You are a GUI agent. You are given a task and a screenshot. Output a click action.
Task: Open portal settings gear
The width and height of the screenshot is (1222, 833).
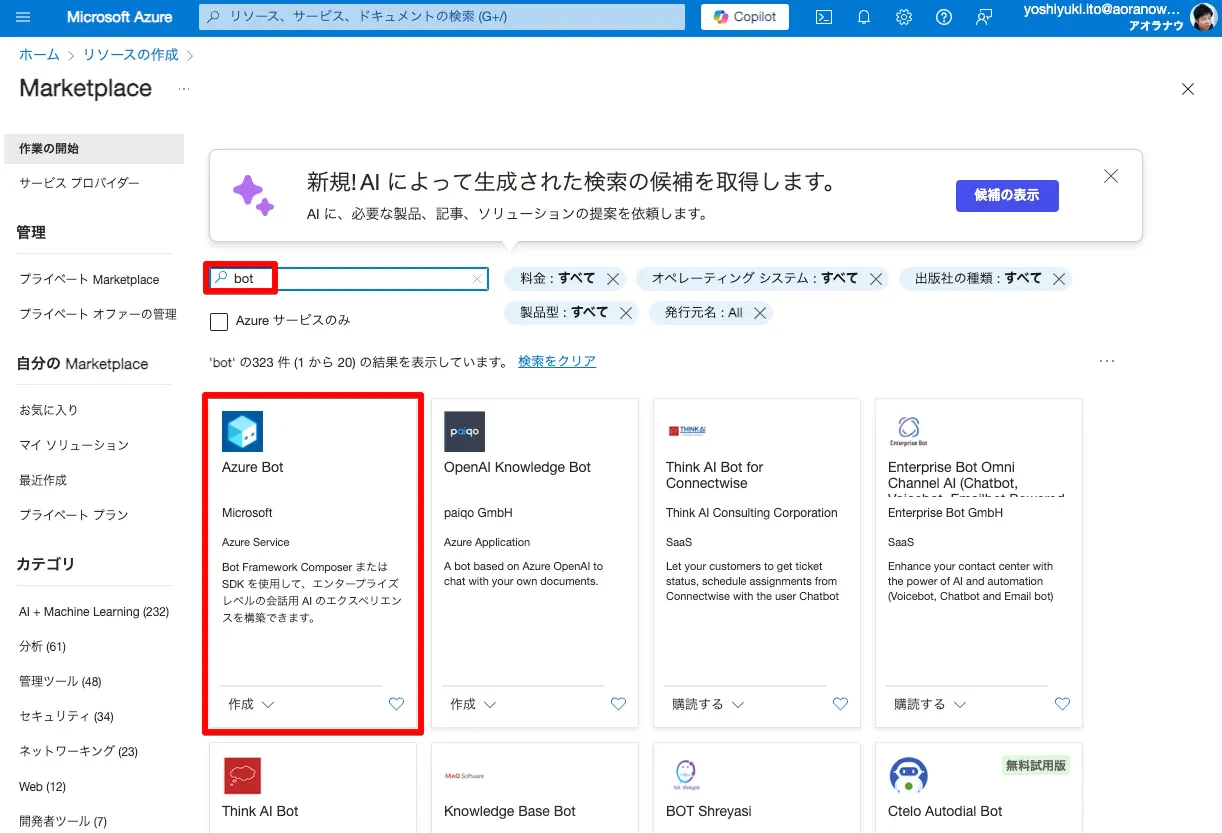click(x=904, y=17)
